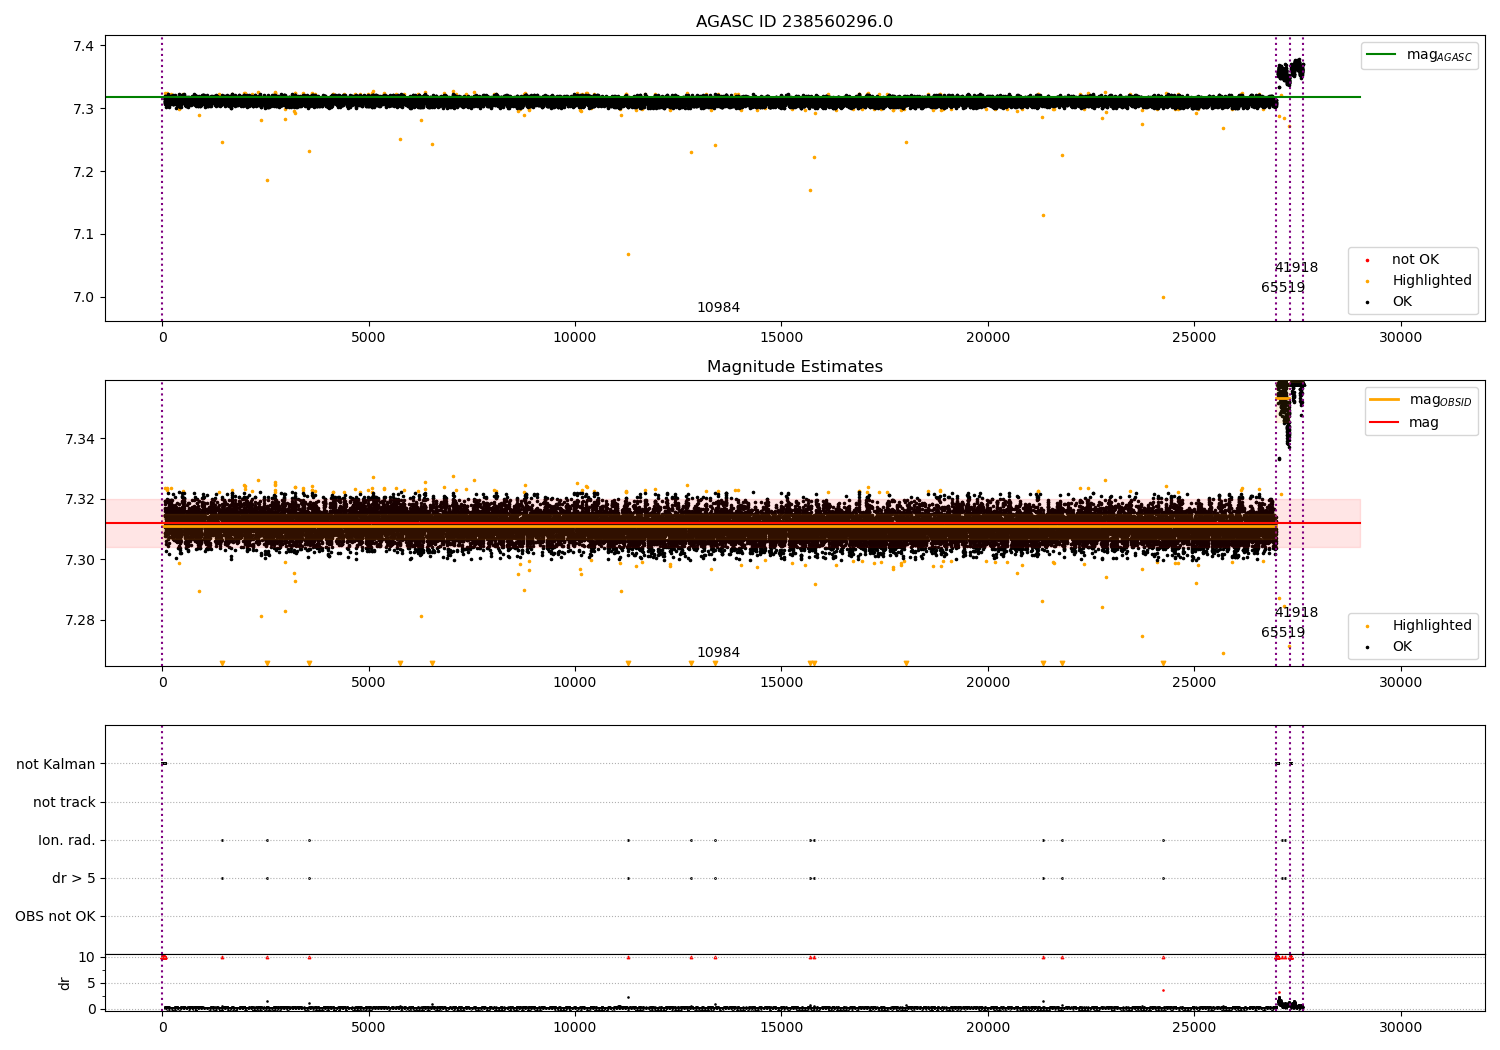The height and width of the screenshot is (1050, 1500).
Task: Select the 'not track' row label
Action: point(64,802)
